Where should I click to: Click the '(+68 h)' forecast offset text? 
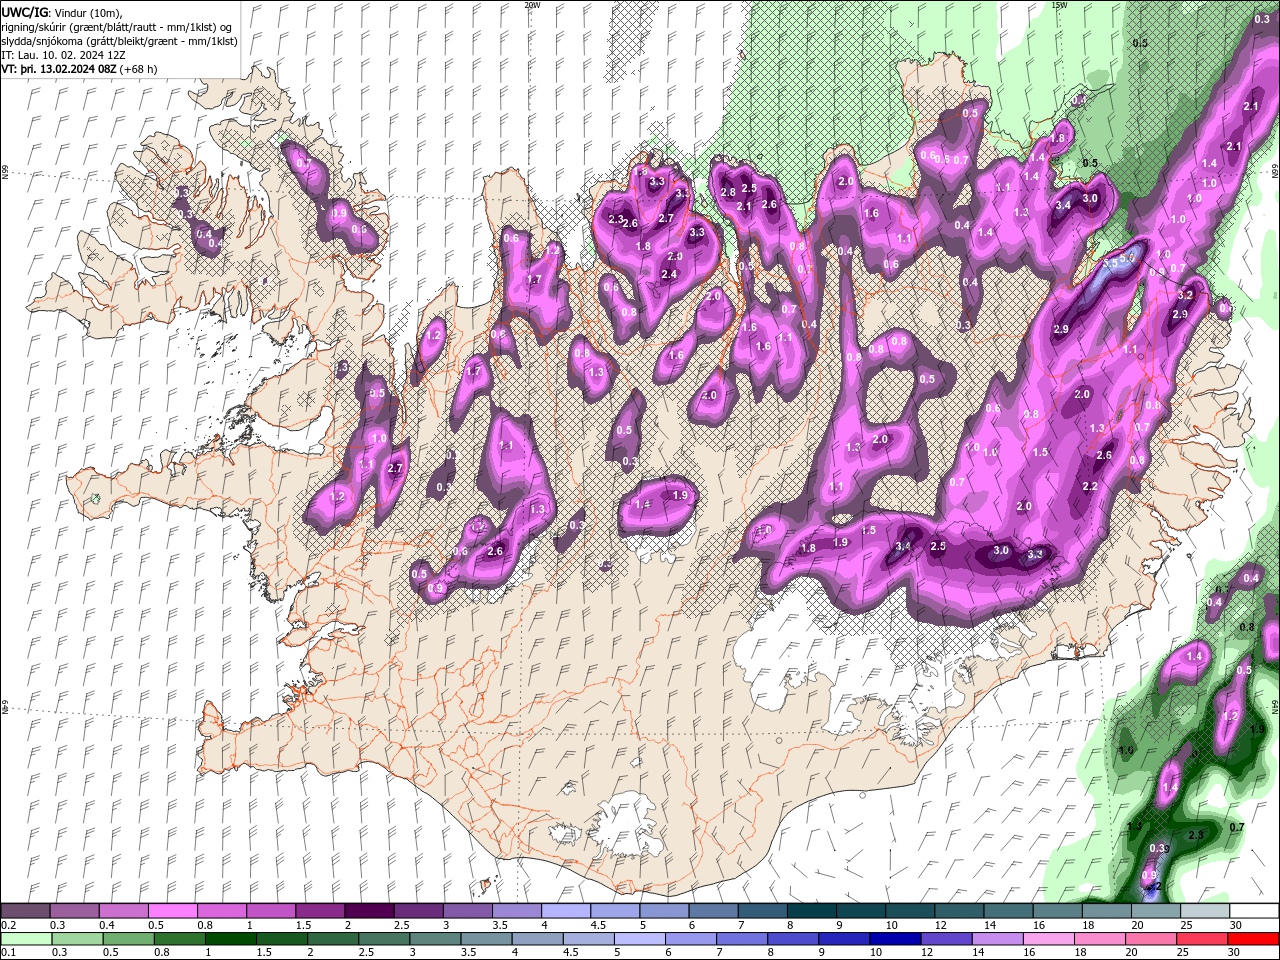(138, 69)
